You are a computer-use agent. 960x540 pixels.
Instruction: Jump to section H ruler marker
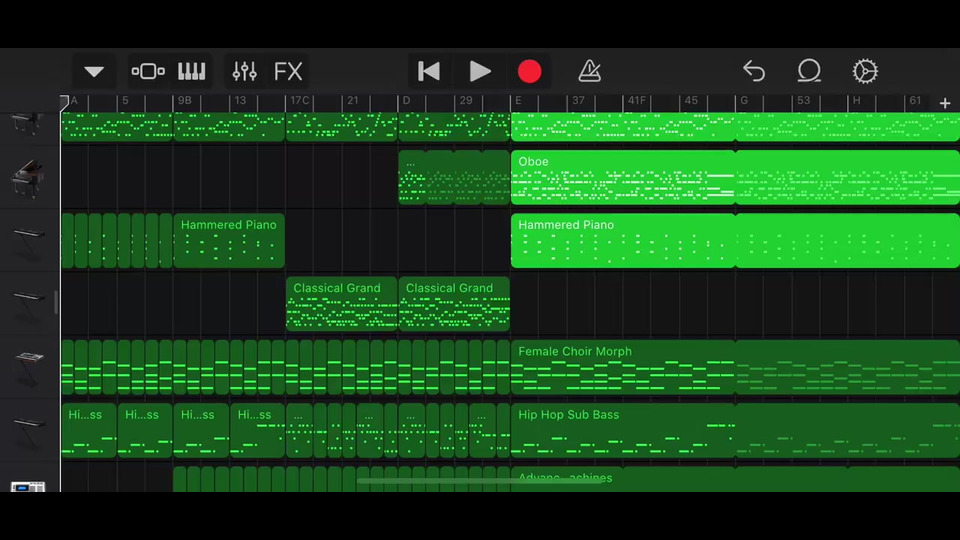pos(857,100)
